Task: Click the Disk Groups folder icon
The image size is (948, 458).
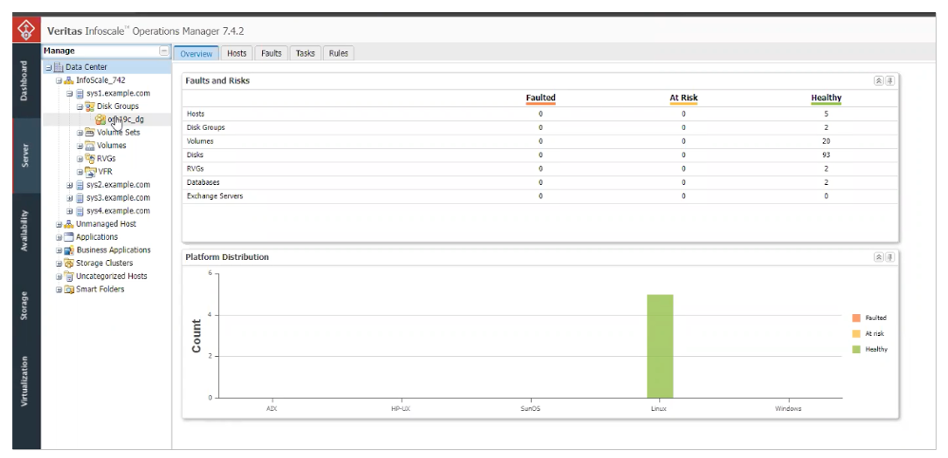Action: tap(90, 106)
